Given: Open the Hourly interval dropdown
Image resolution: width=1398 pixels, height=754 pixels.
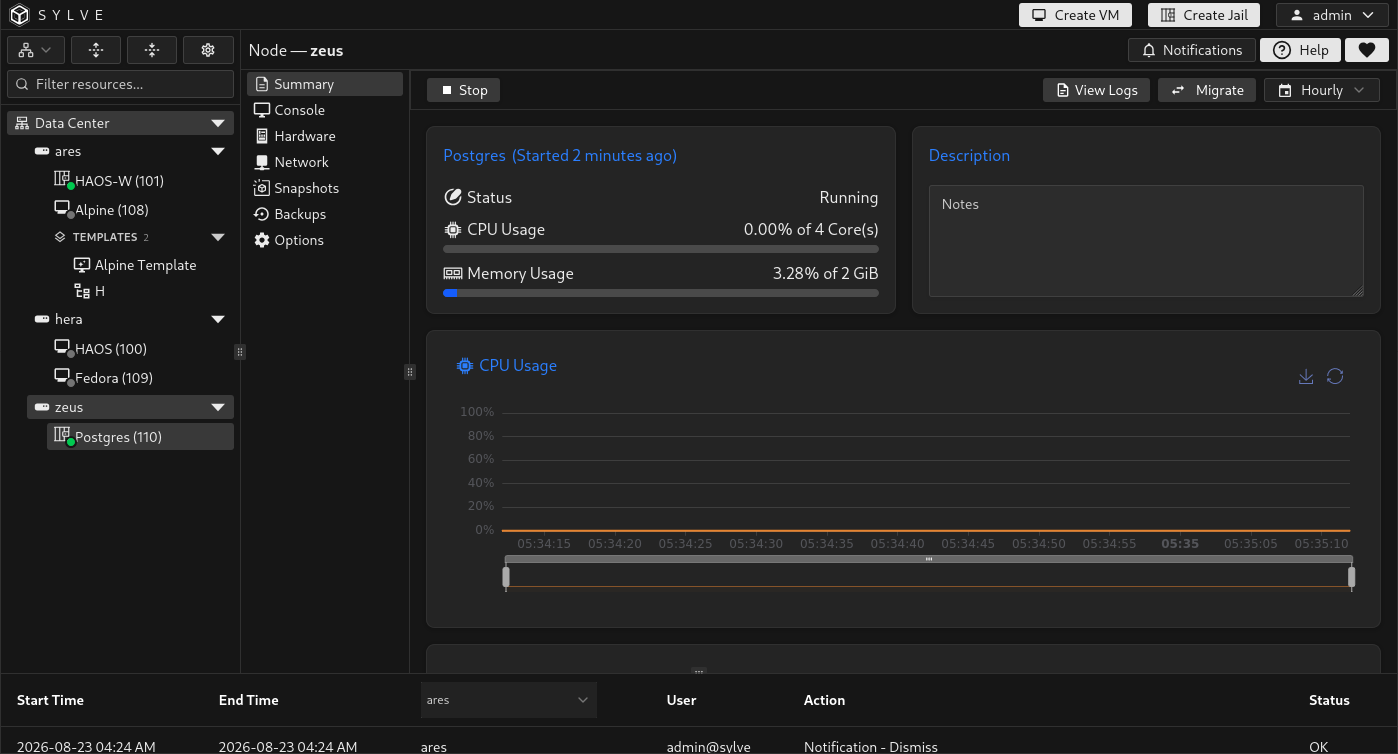Looking at the screenshot, I should click(1321, 90).
